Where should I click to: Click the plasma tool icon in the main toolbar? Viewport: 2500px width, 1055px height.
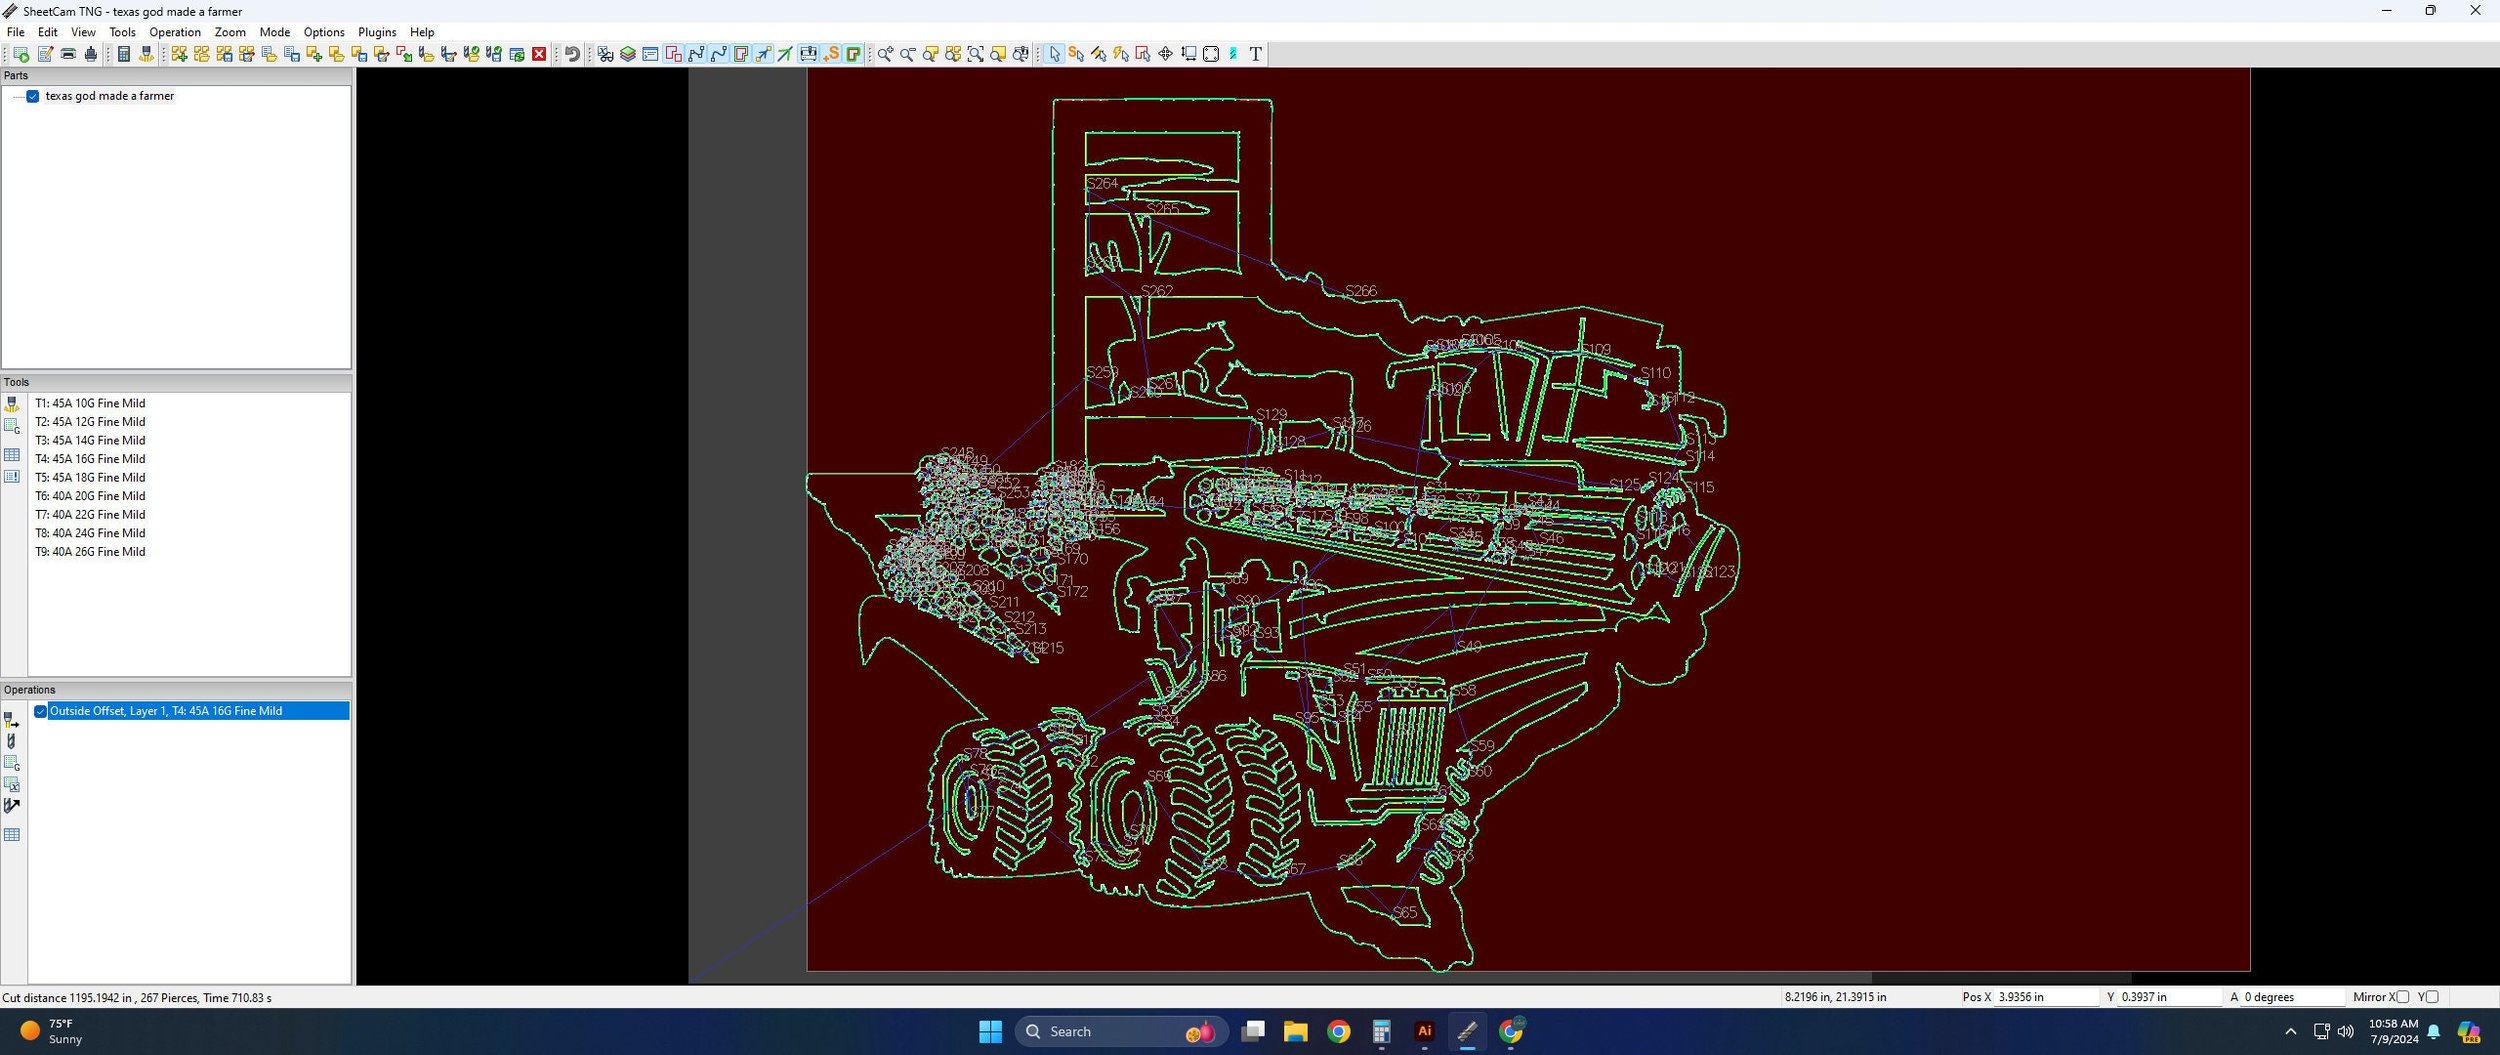(x=146, y=54)
